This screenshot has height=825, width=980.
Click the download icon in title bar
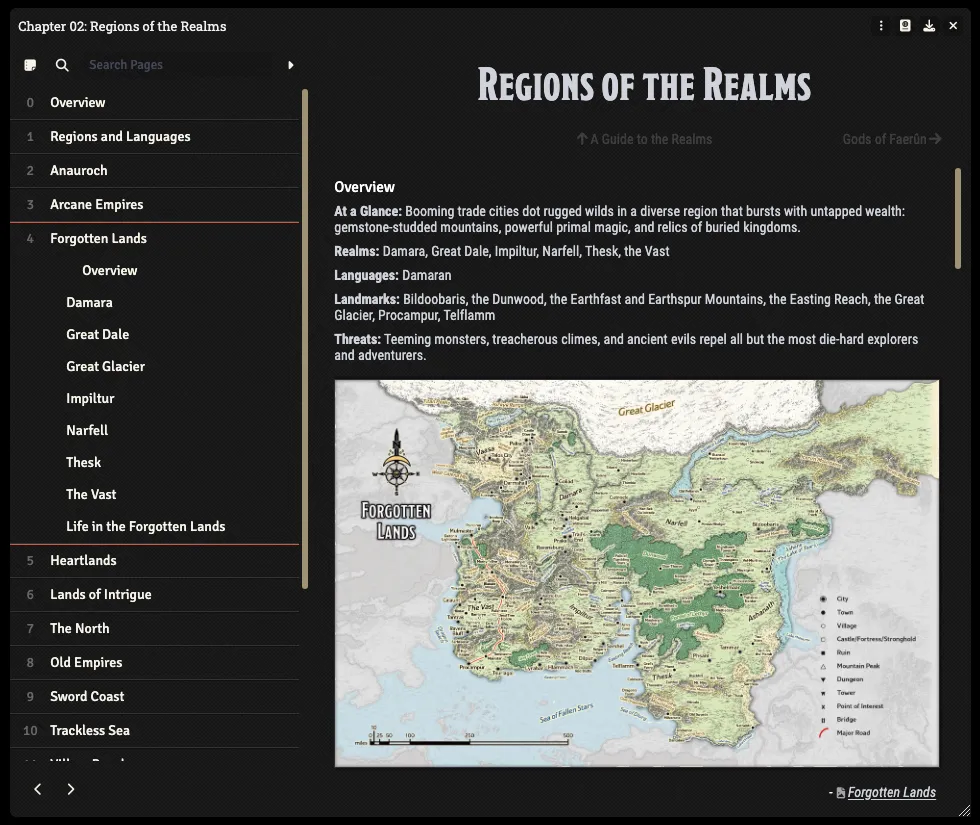(x=929, y=26)
